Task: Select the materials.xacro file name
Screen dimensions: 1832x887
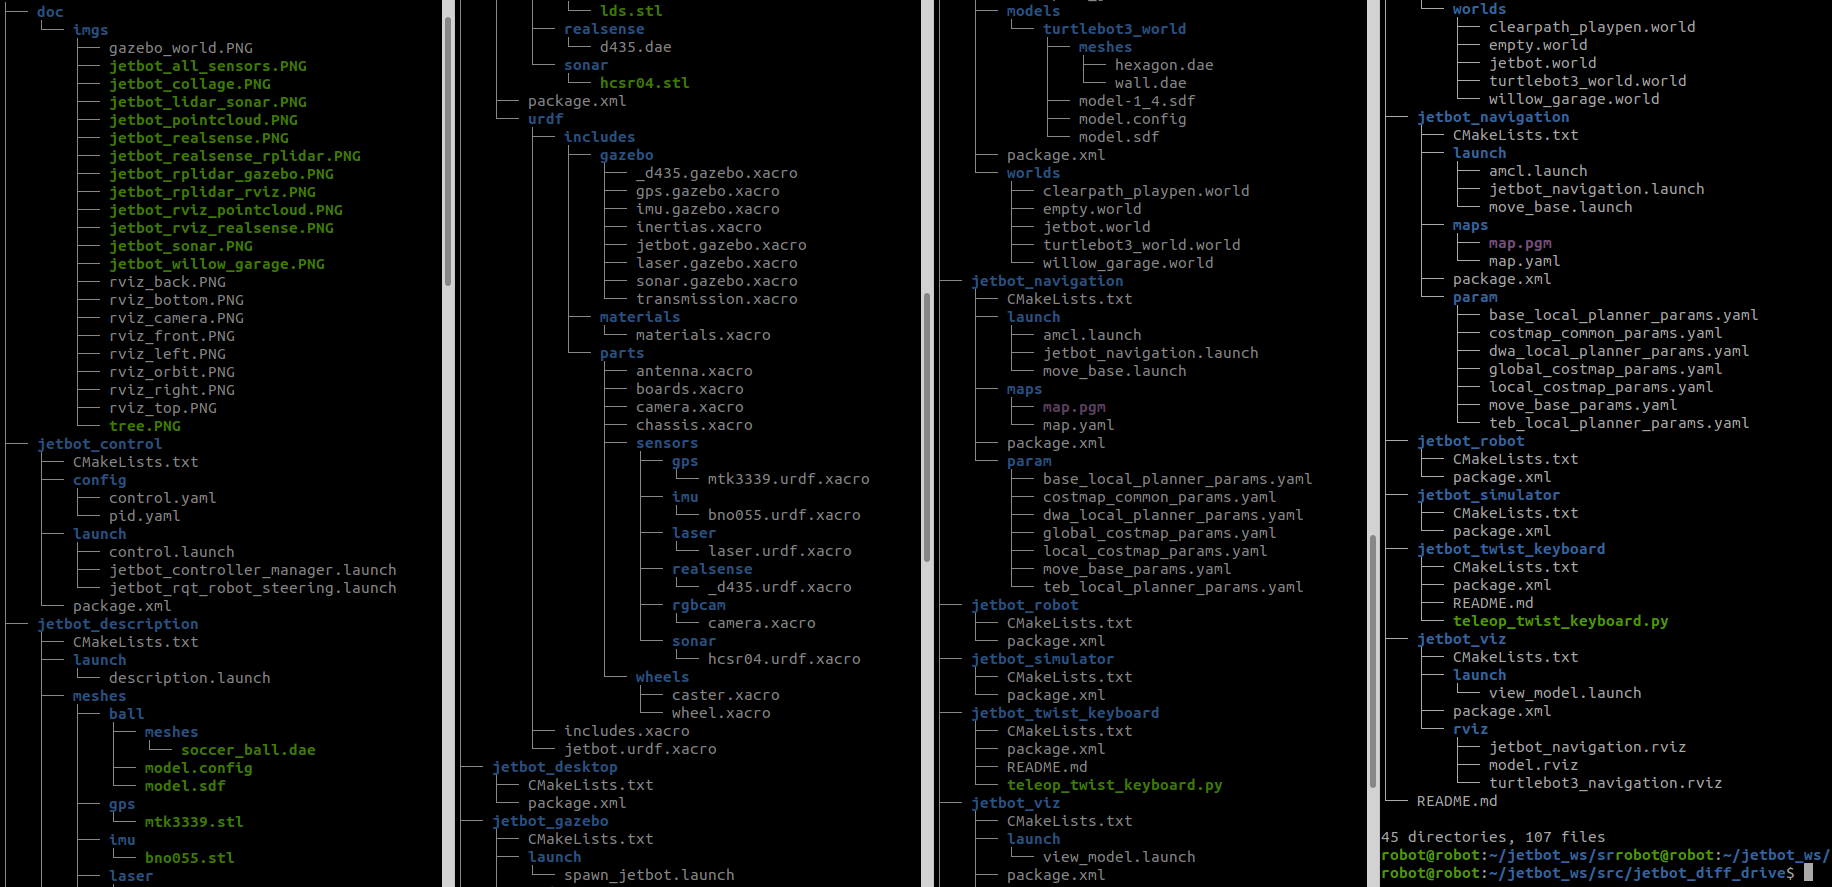Action: coord(703,335)
